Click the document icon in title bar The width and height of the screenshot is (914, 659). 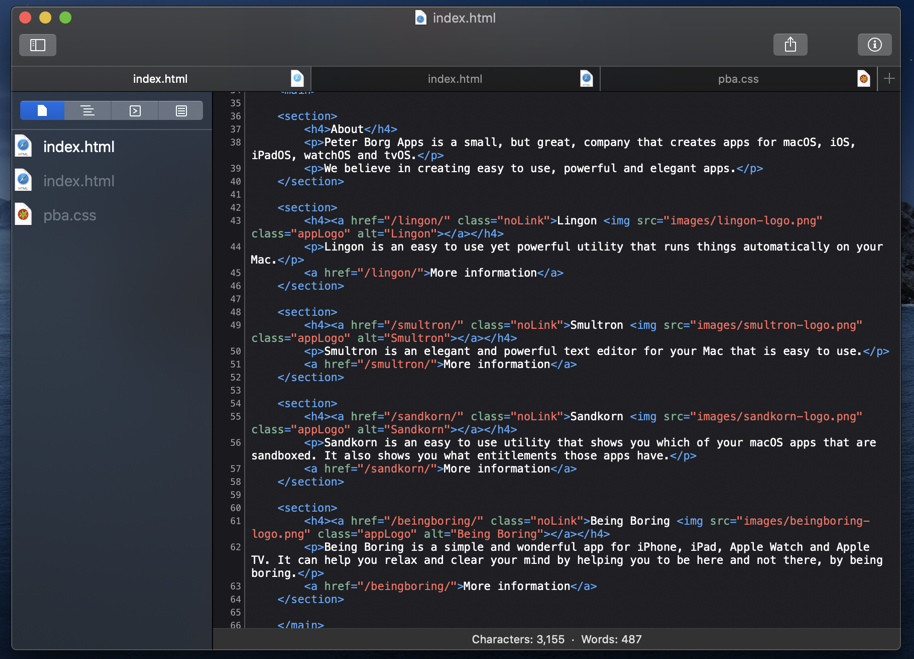click(x=420, y=18)
